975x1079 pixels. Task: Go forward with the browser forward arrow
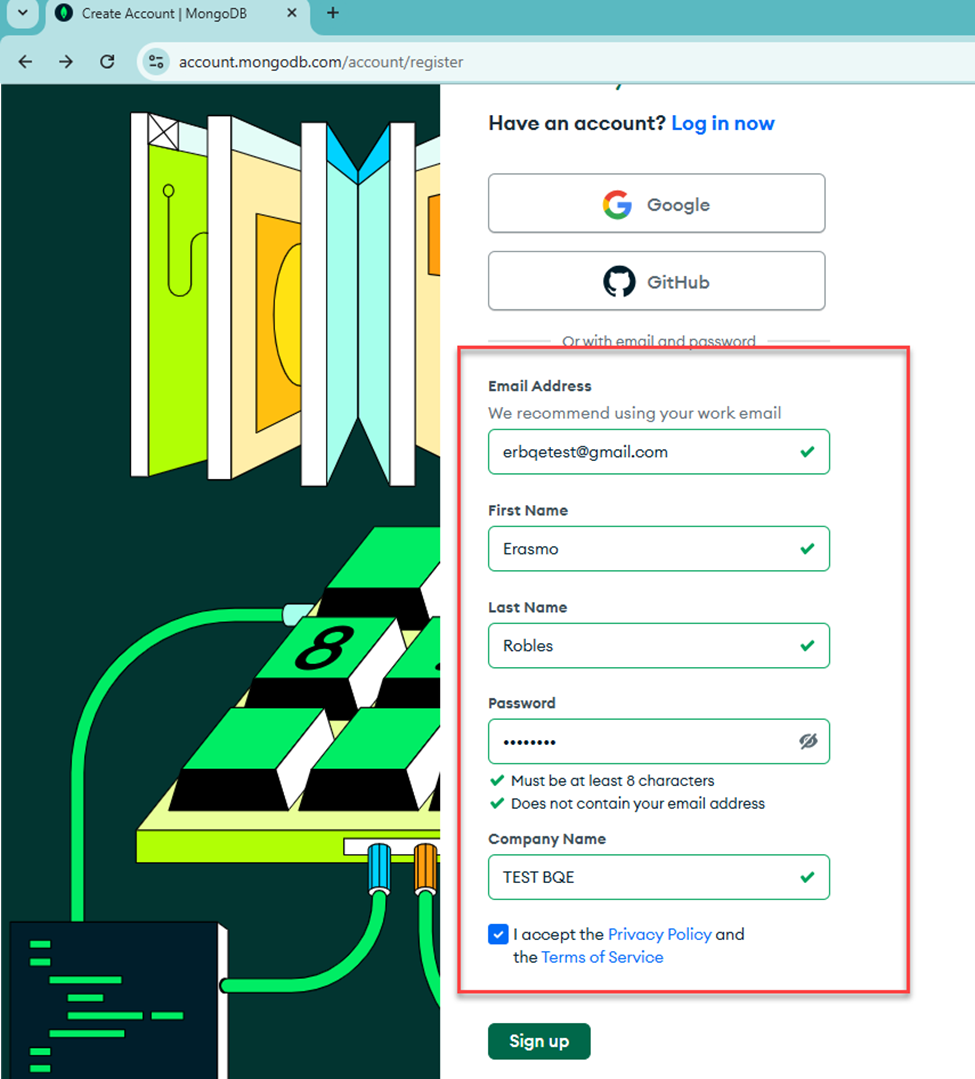66,62
